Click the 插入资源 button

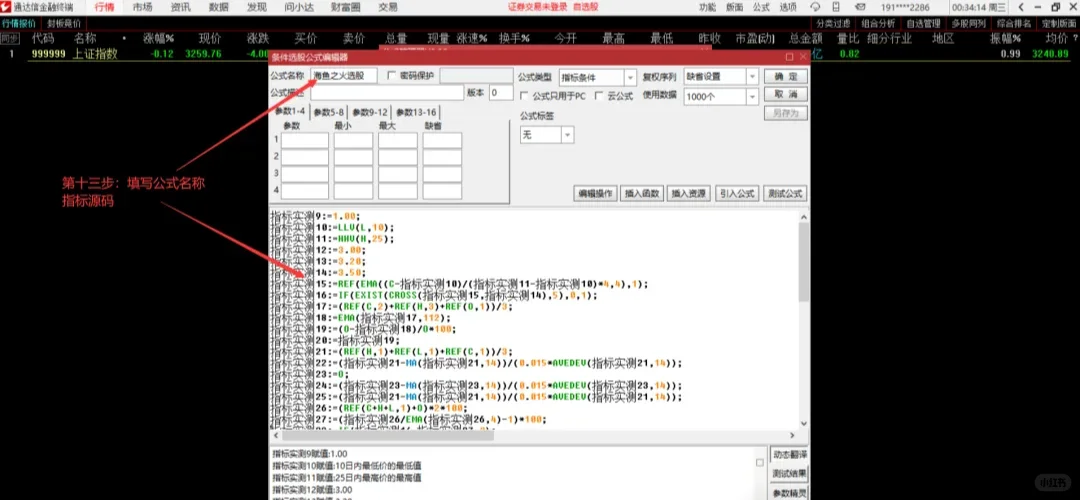click(x=689, y=194)
